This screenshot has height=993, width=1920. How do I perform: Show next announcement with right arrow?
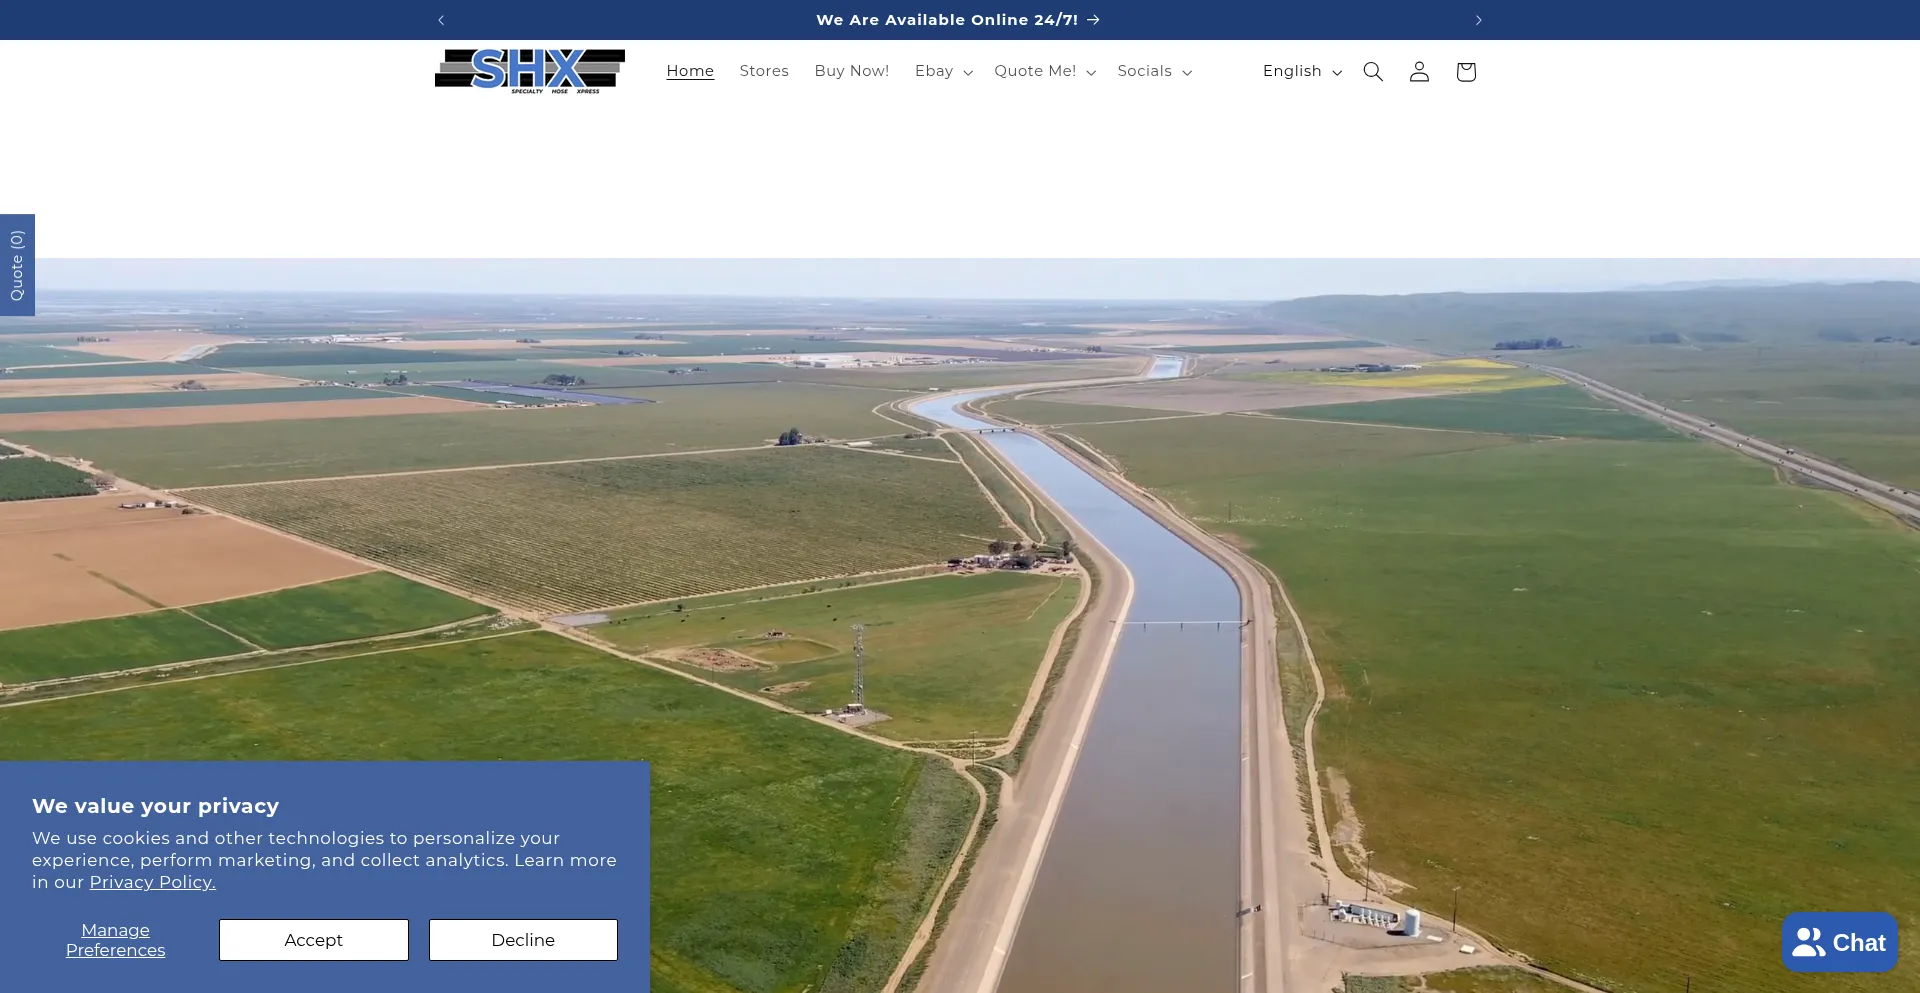pos(1478,20)
